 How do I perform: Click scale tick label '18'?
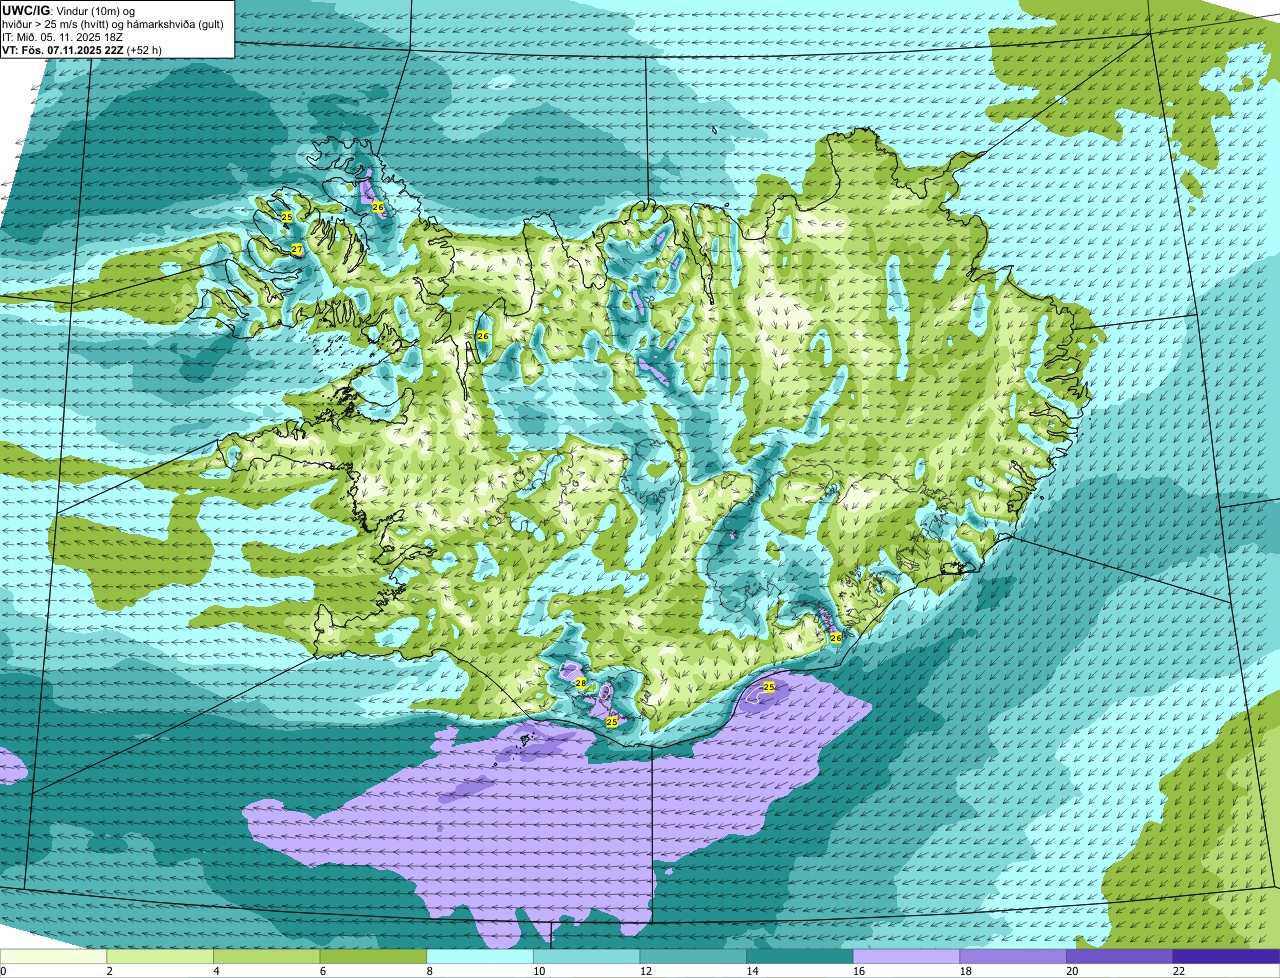965,970
